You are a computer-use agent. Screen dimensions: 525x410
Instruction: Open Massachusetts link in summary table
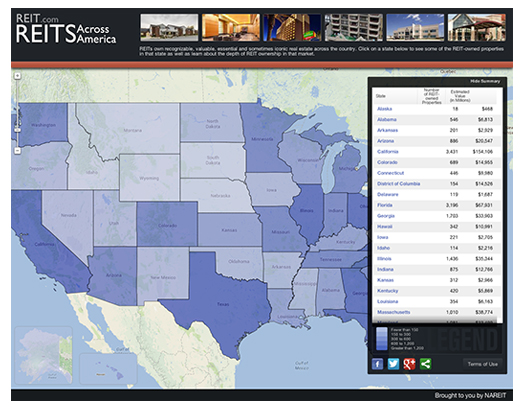click(393, 312)
